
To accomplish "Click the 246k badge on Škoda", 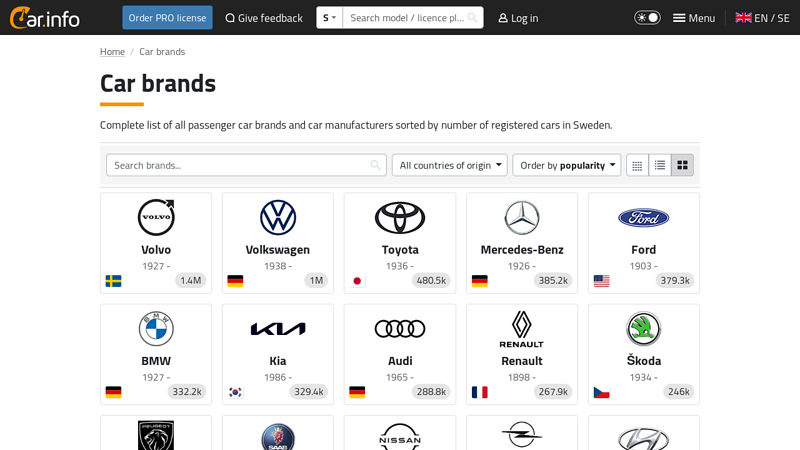I will 679,392.
